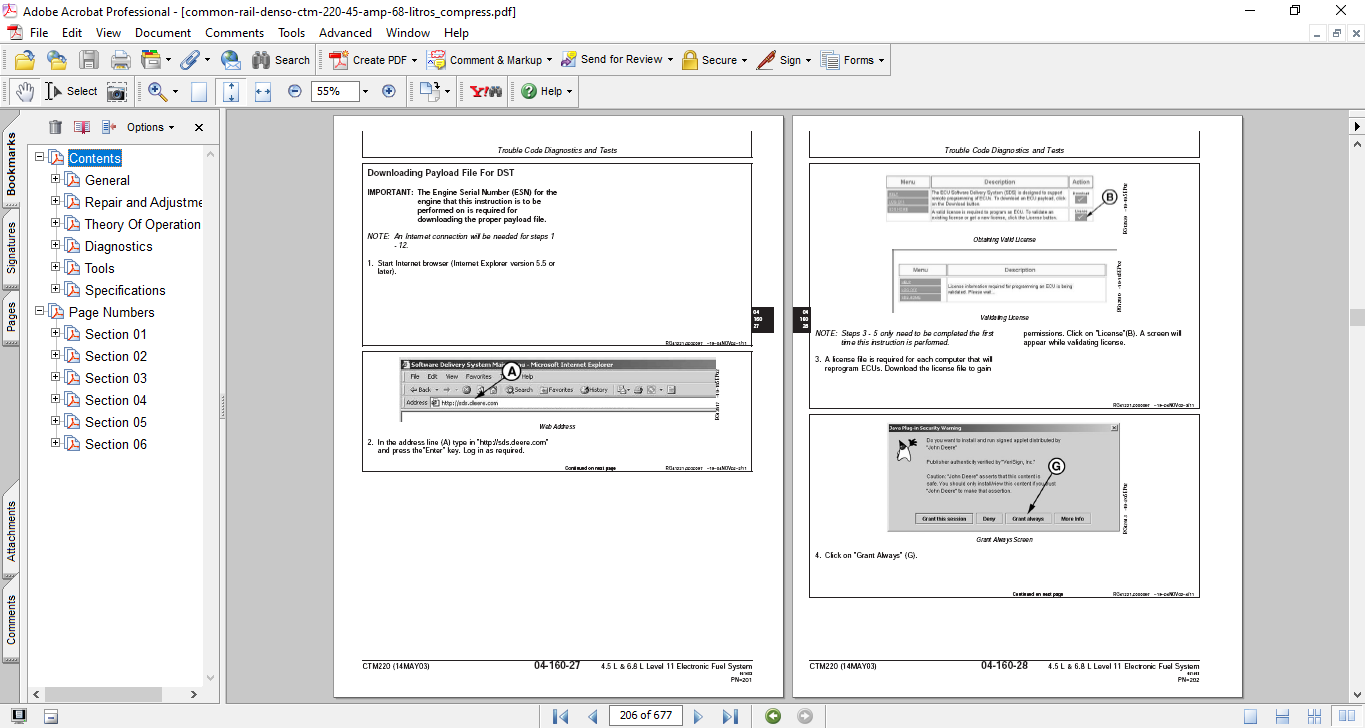The height and width of the screenshot is (728, 1365).
Task: Click the zoom out minus icon
Action: 295,91
